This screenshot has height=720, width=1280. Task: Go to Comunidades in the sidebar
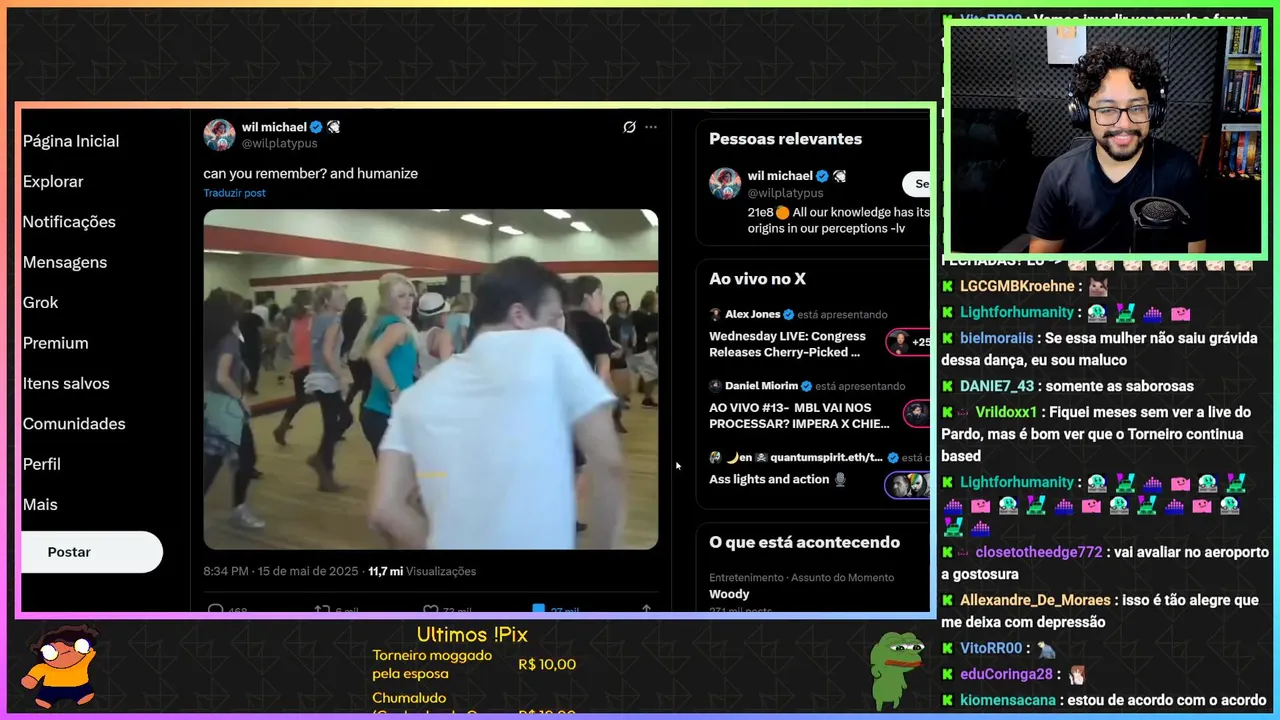pyautogui.click(x=74, y=424)
